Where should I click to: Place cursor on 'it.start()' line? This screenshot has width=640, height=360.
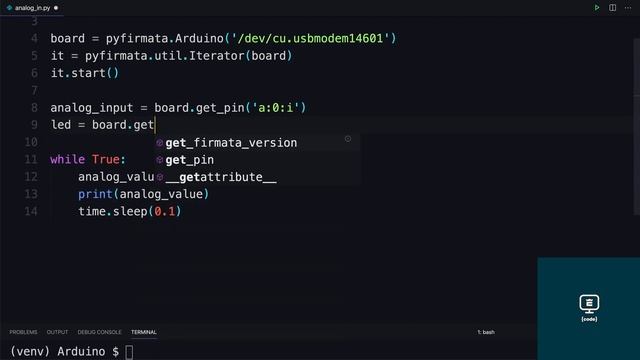[x=85, y=73]
